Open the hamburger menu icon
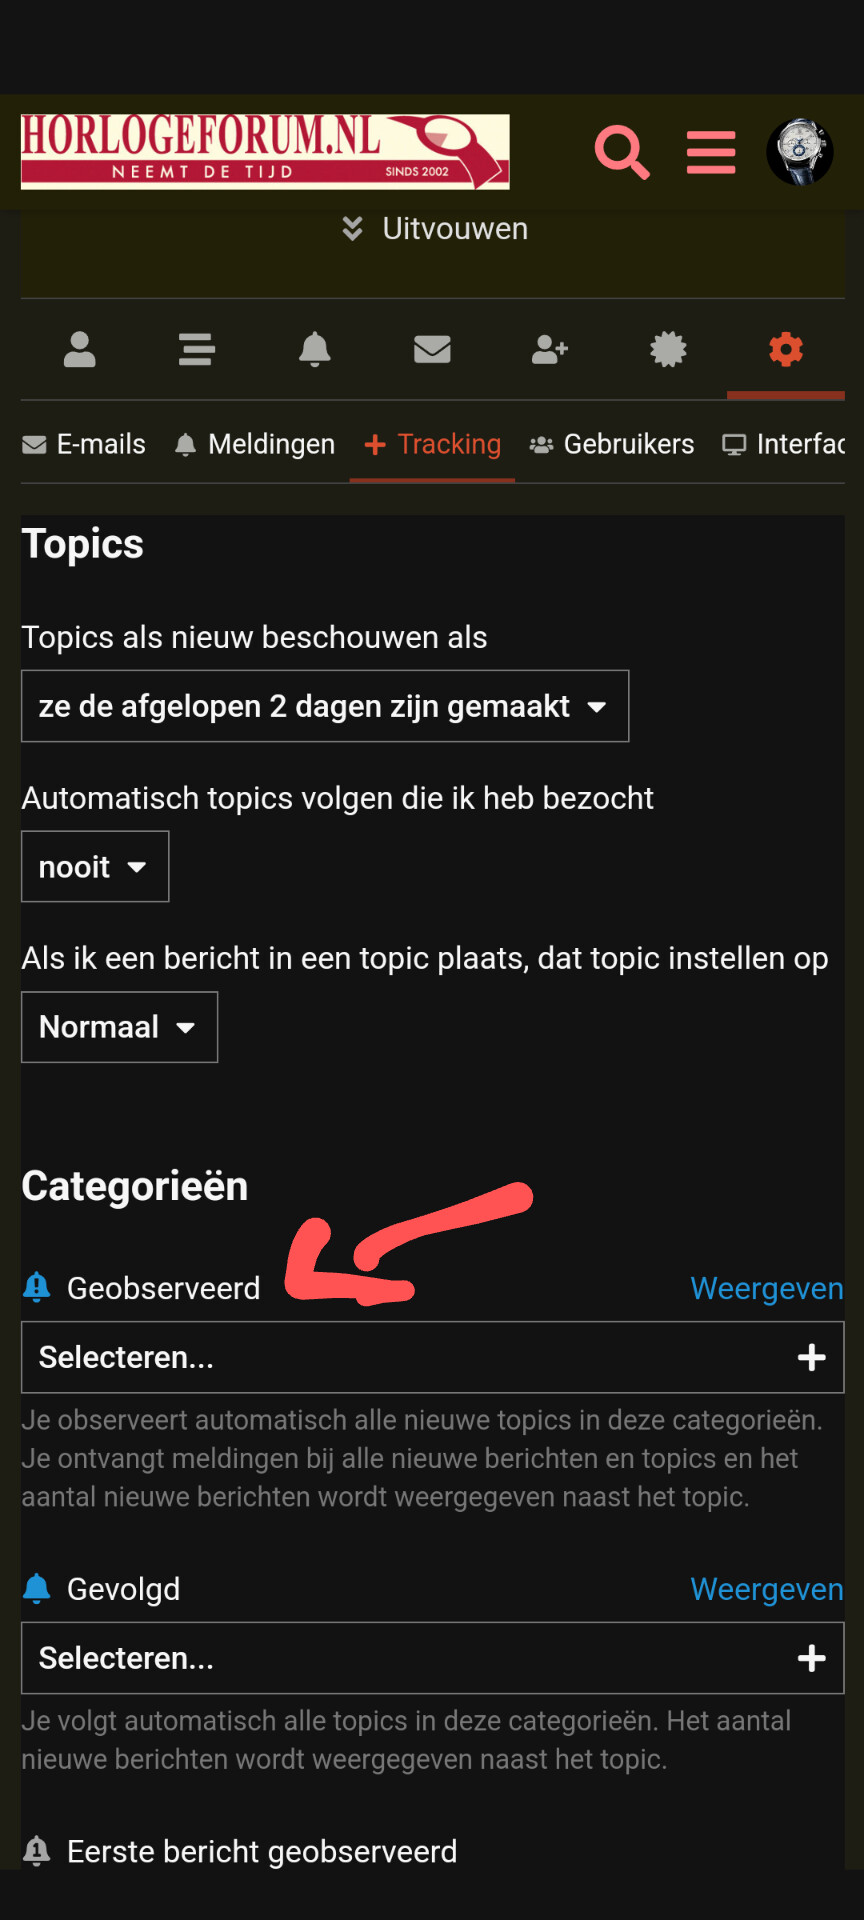 click(x=711, y=152)
